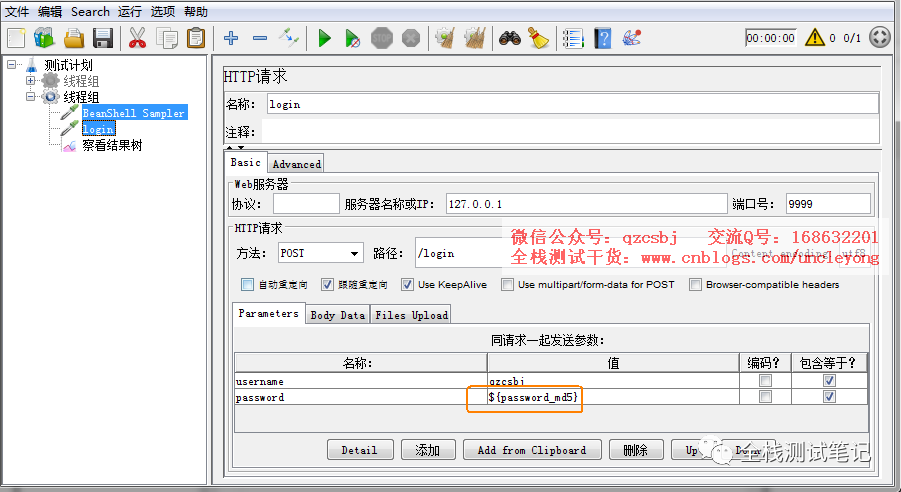Screen dimensions: 901x492
Task: Collapse the 测试计划 root node
Action: coord(11,64)
